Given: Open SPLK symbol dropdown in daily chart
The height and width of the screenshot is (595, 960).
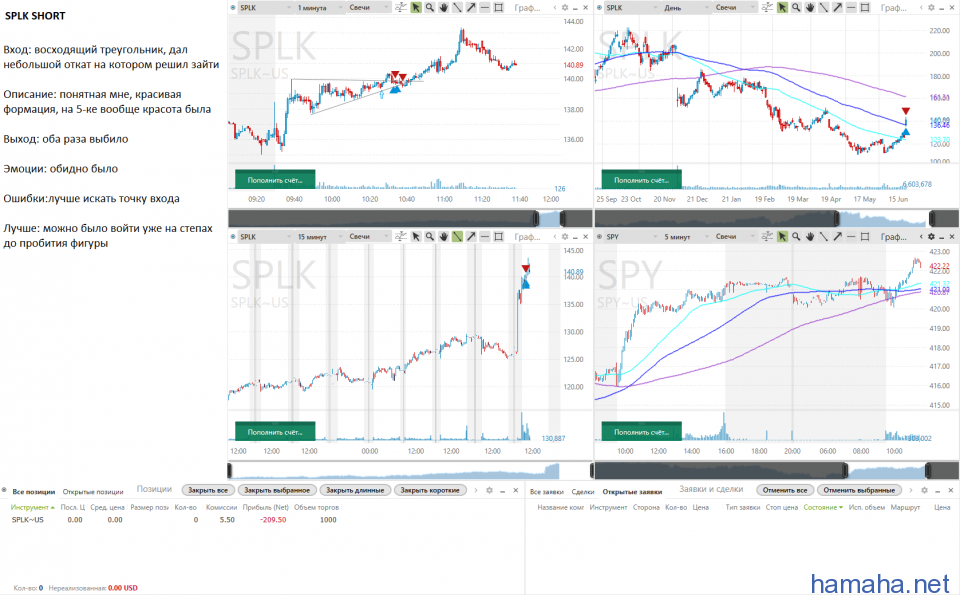Looking at the screenshot, I should pyautogui.click(x=632, y=7).
